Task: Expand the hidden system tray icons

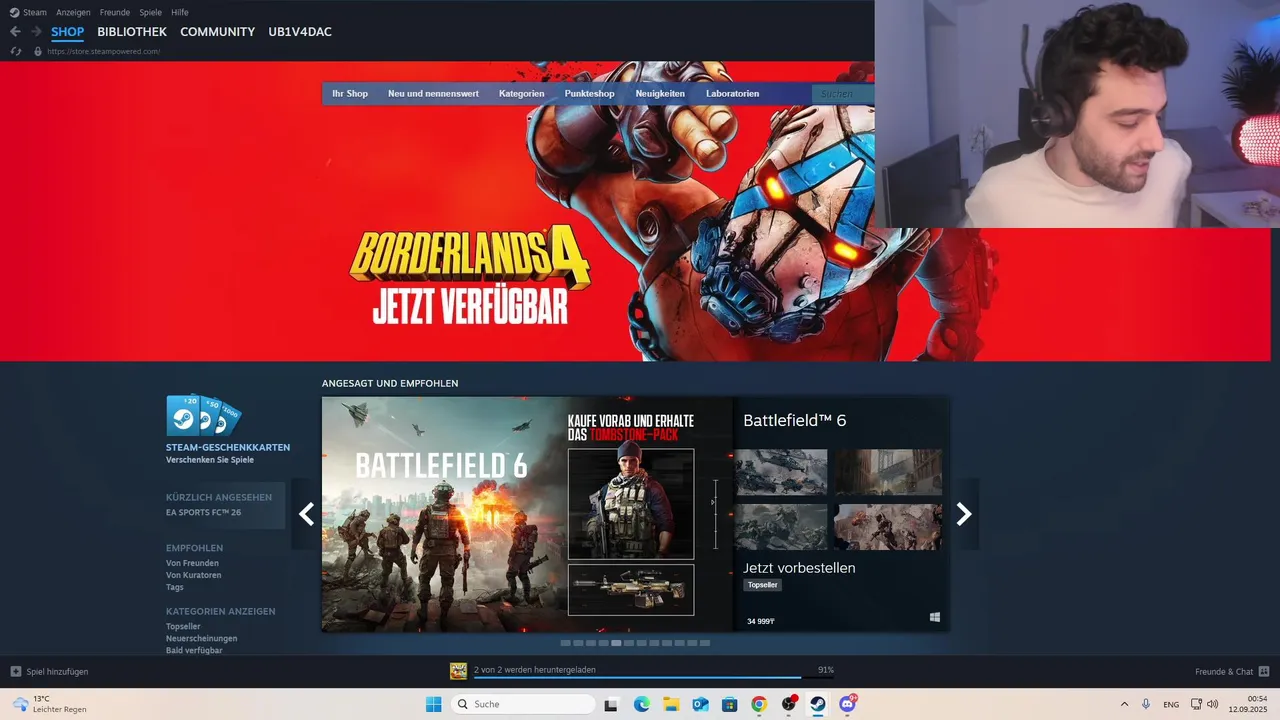Action: tap(1124, 704)
